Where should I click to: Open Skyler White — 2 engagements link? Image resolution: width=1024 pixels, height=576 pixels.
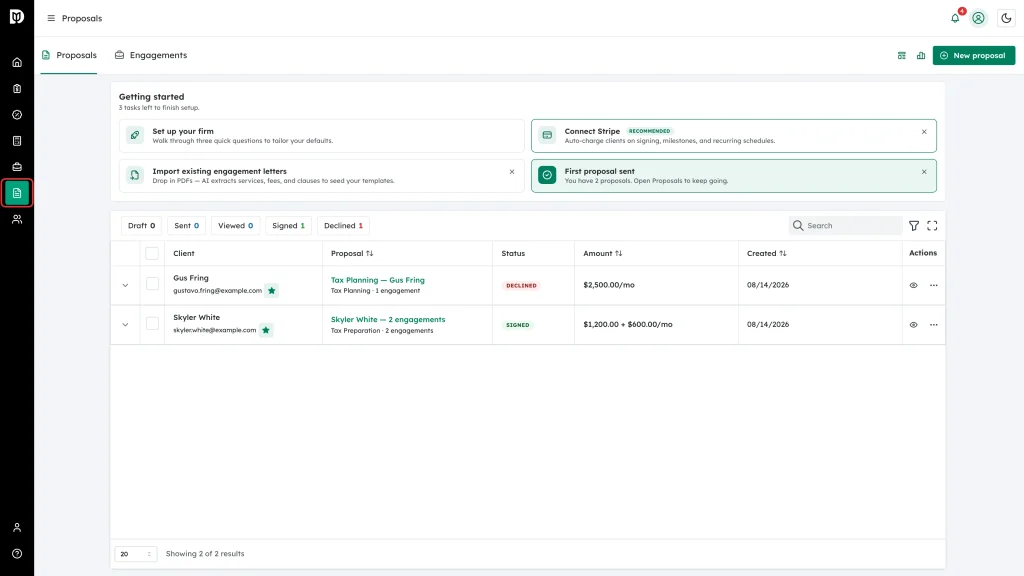point(388,319)
